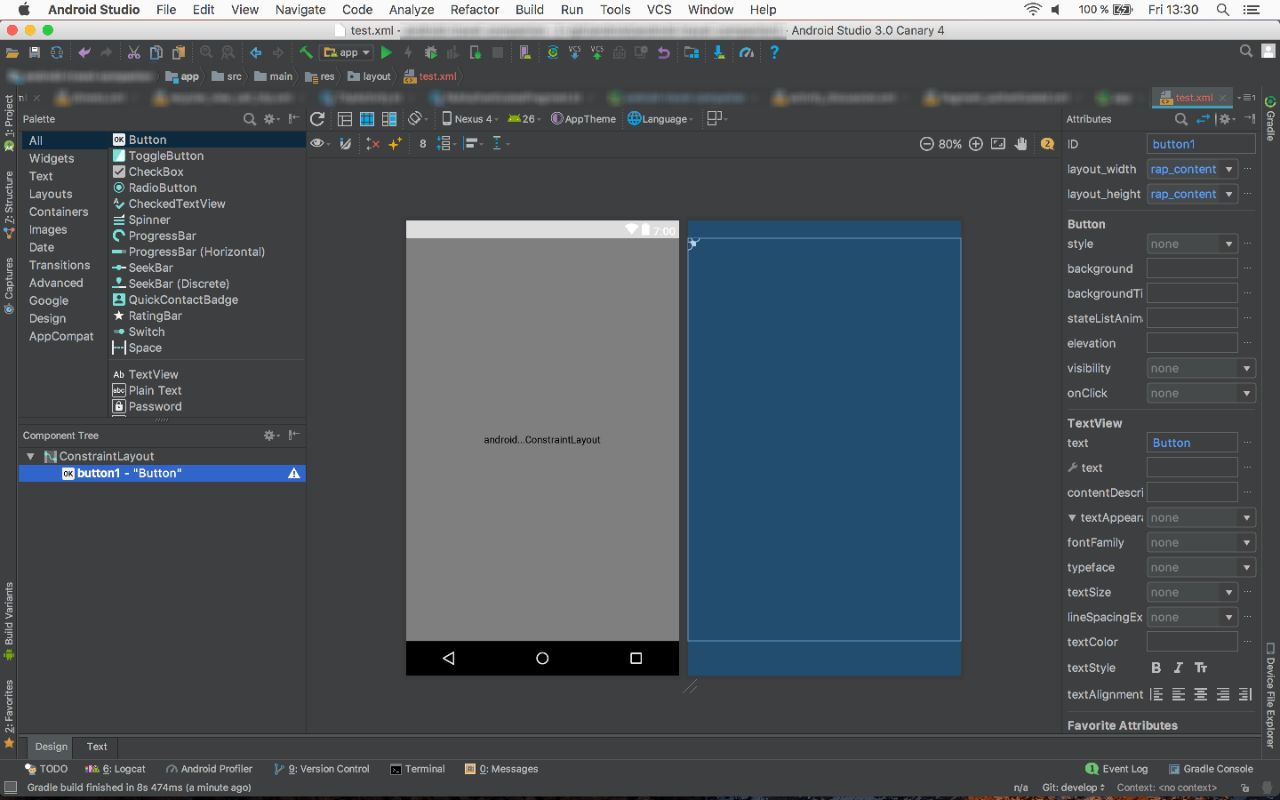The image size is (1280, 800).
Task: Open the app run configuration dropdown
Action: click(347, 53)
